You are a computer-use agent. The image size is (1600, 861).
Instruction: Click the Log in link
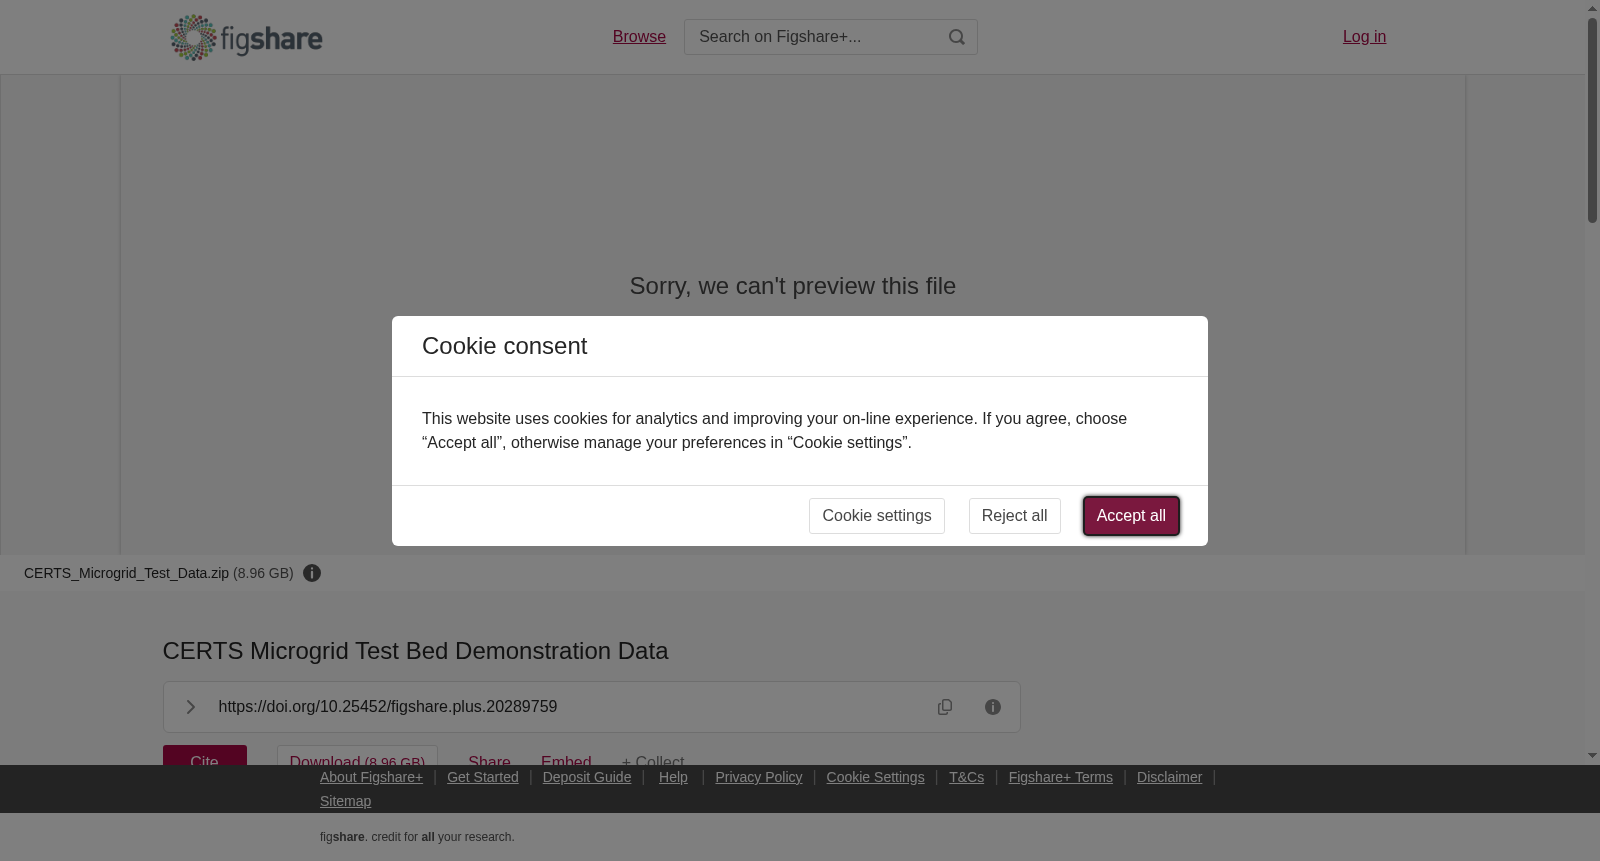(1364, 37)
